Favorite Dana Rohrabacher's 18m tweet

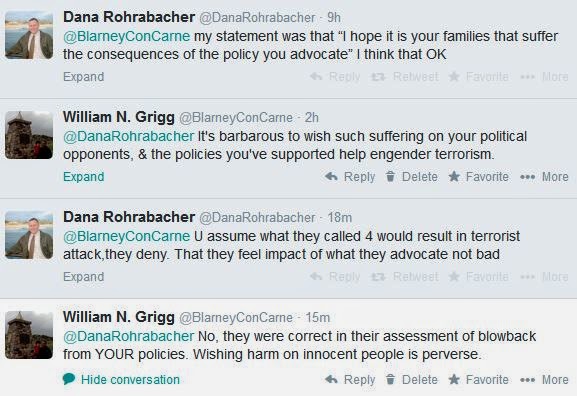coord(478,276)
